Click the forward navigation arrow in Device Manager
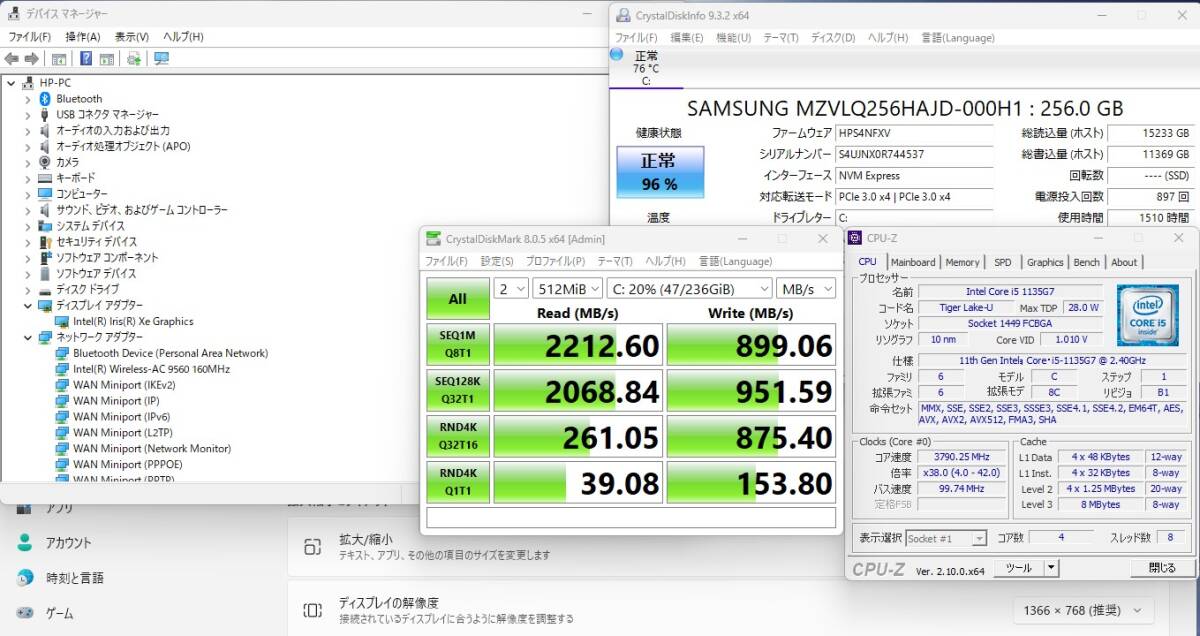The image size is (1200, 636). (x=32, y=58)
